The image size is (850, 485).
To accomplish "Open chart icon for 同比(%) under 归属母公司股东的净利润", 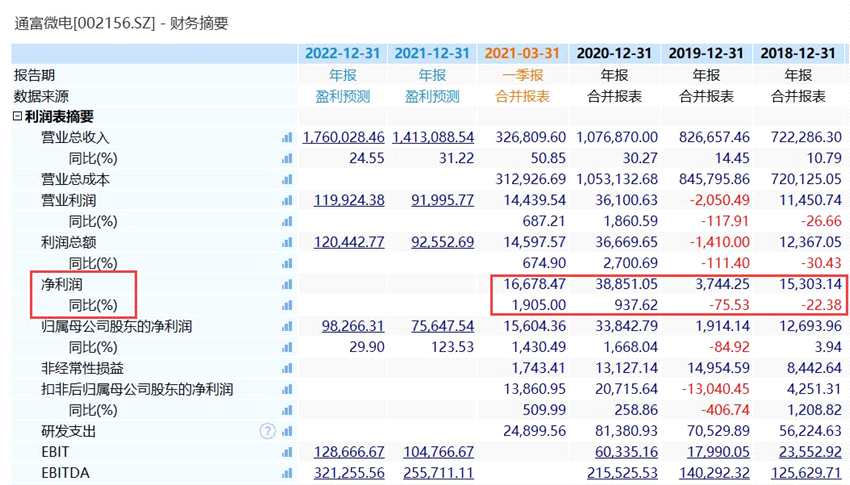I will [287, 347].
